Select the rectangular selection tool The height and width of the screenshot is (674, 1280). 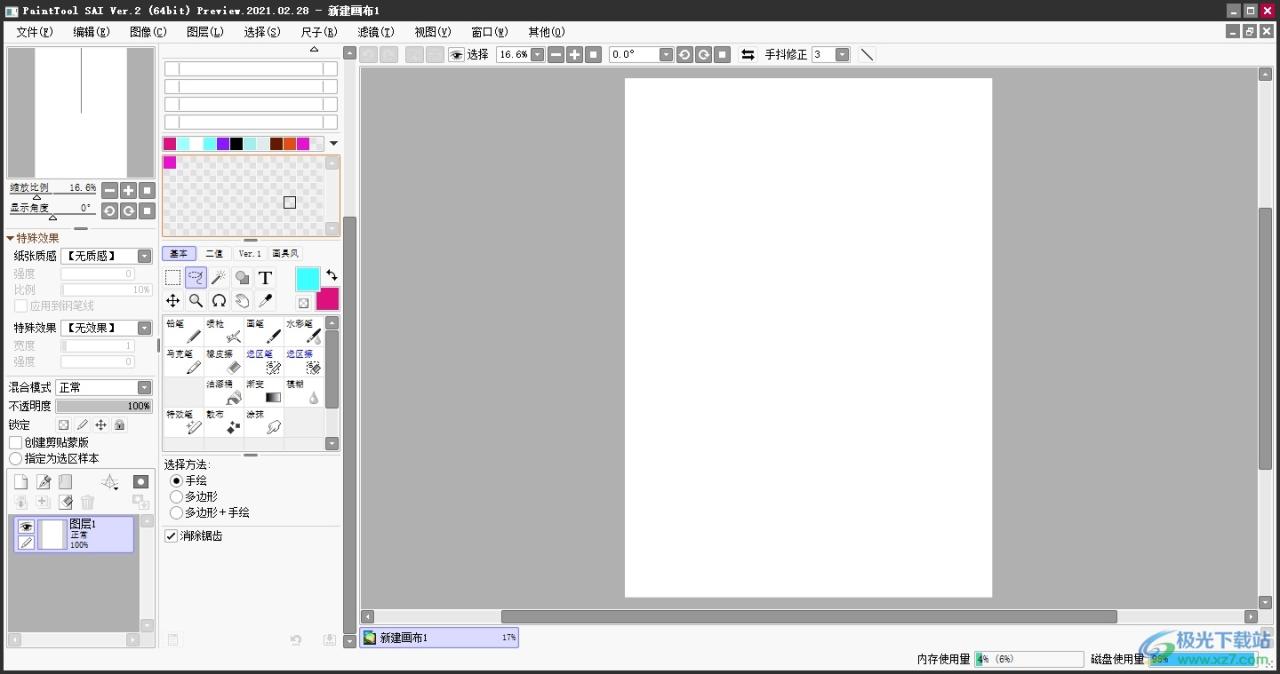point(173,278)
